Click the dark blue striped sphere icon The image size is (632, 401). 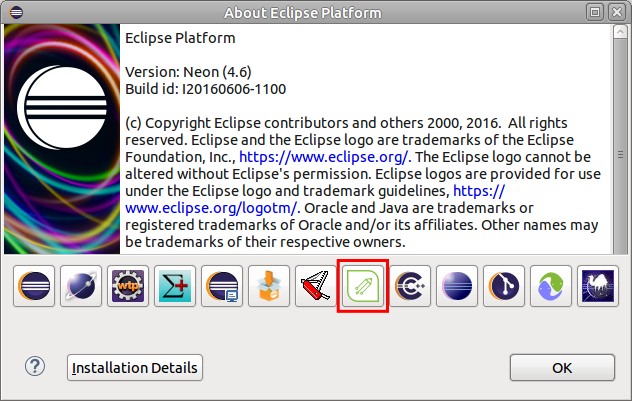tap(458, 286)
